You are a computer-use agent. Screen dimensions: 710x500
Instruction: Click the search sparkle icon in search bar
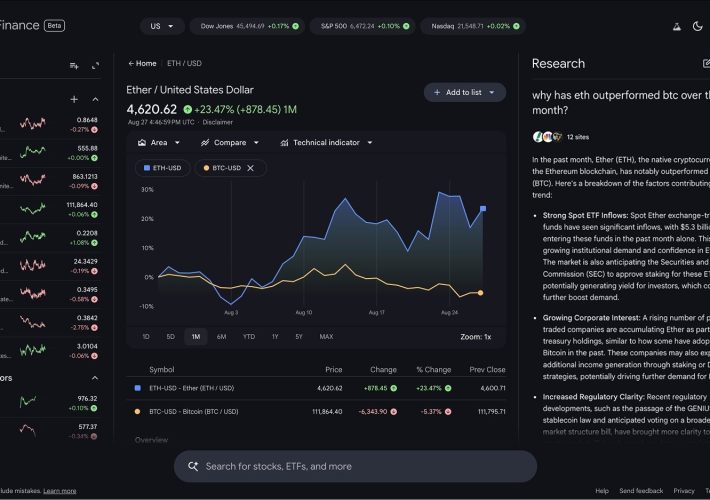pos(193,466)
